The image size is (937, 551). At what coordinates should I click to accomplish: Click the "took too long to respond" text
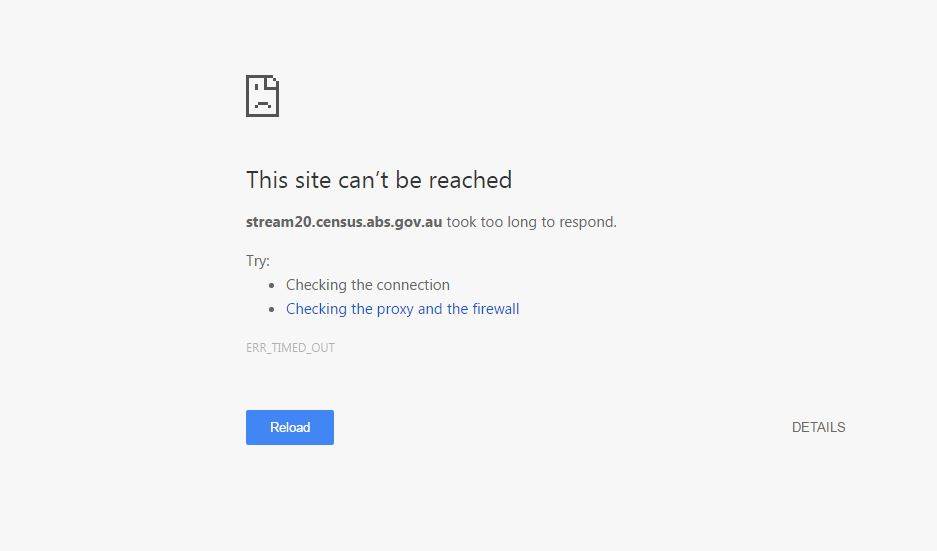click(x=531, y=222)
